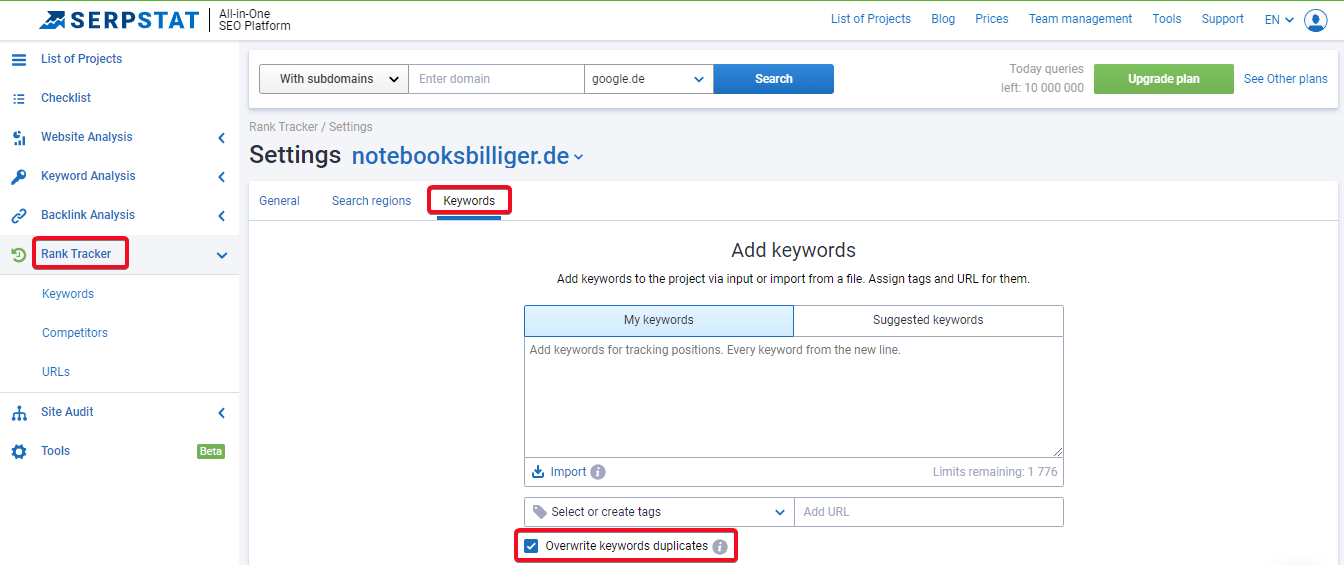This screenshot has width=1344, height=565.
Task: Click the Rank Tracker clock icon
Action: (19, 255)
